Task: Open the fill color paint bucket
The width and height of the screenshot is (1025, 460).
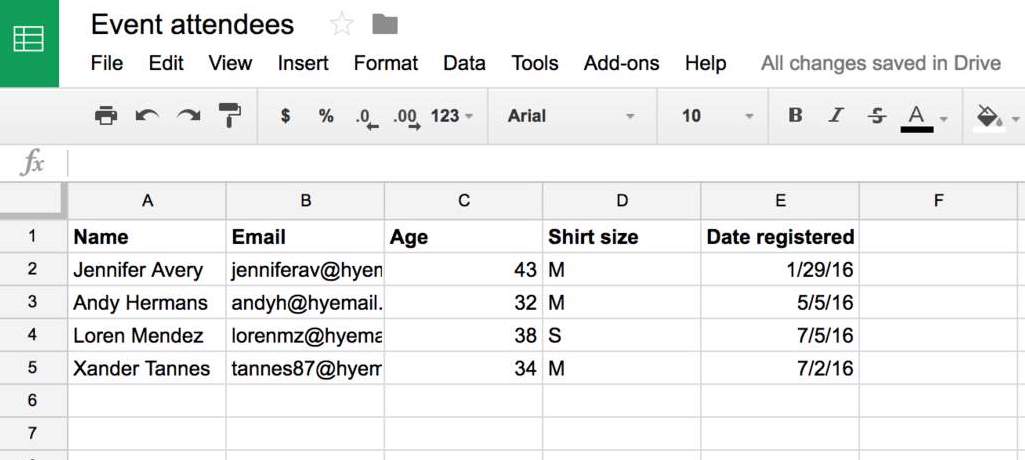Action: [x=989, y=116]
